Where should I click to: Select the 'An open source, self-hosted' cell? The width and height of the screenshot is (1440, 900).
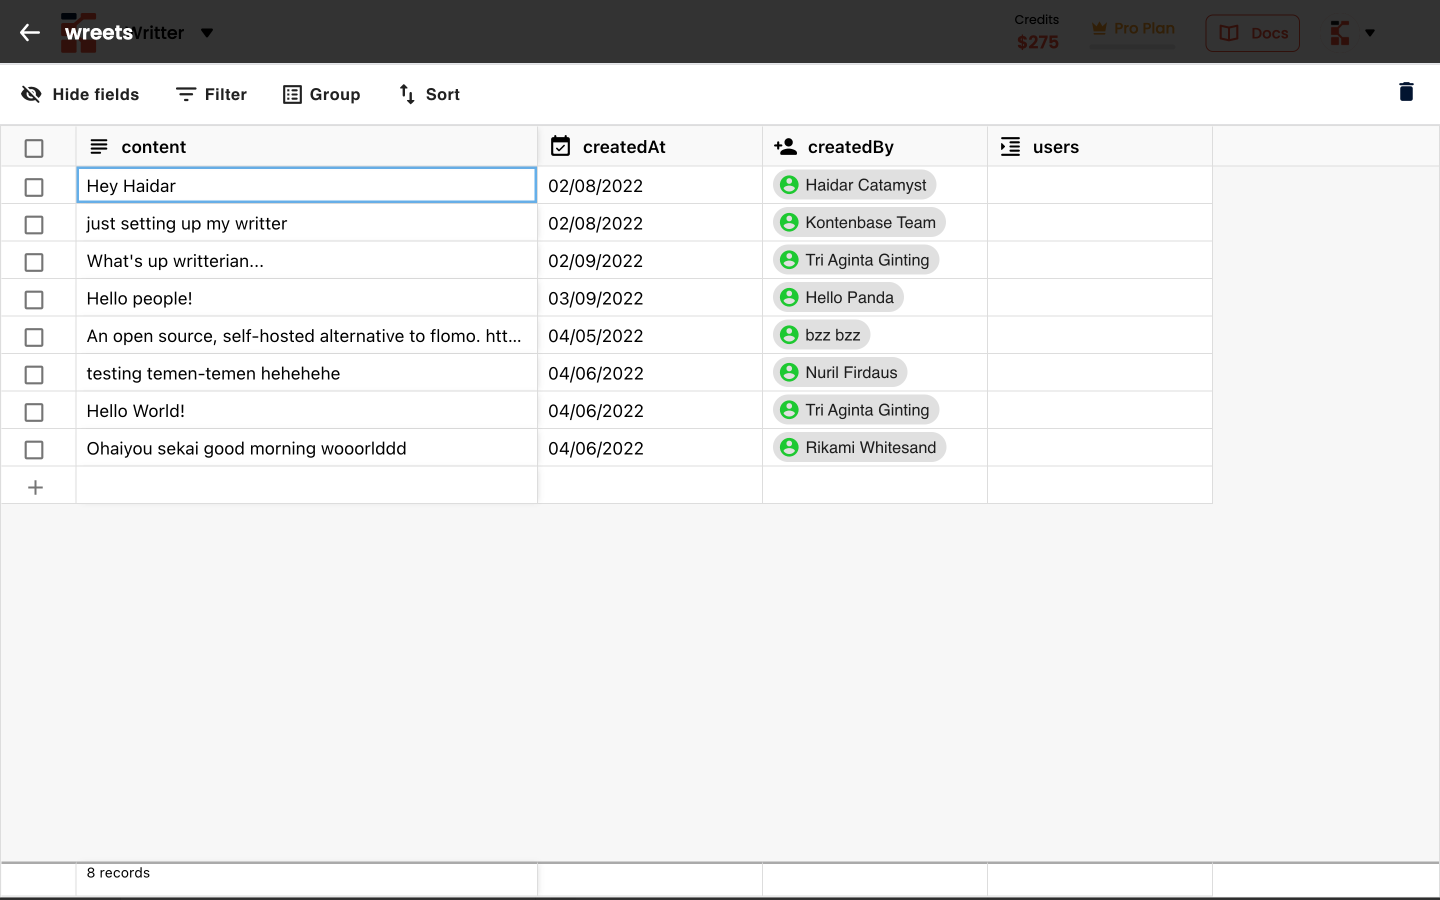coord(307,335)
